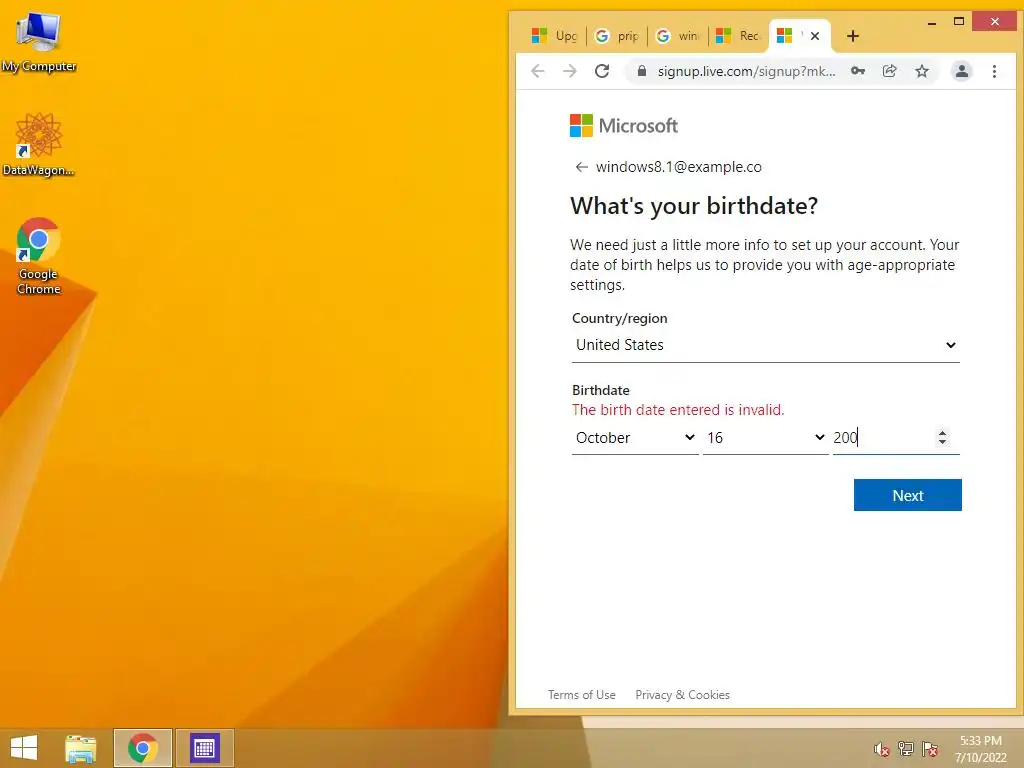Bookmark this page with the star

tap(921, 71)
